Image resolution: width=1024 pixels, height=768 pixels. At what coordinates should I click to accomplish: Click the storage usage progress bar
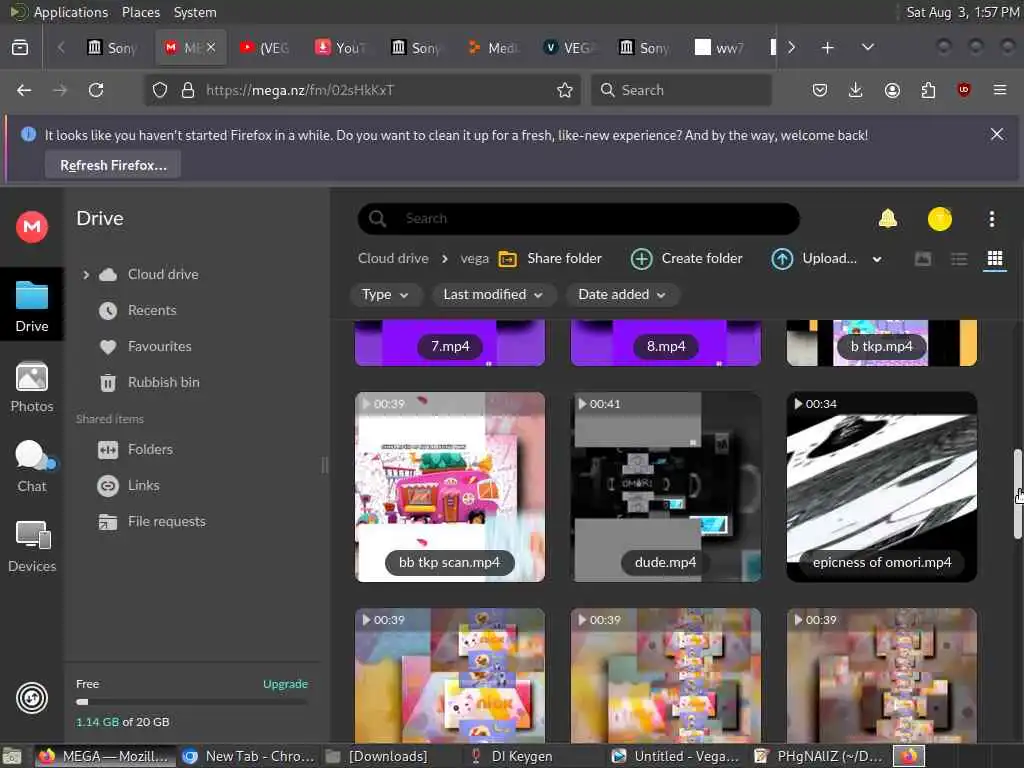tap(192, 702)
